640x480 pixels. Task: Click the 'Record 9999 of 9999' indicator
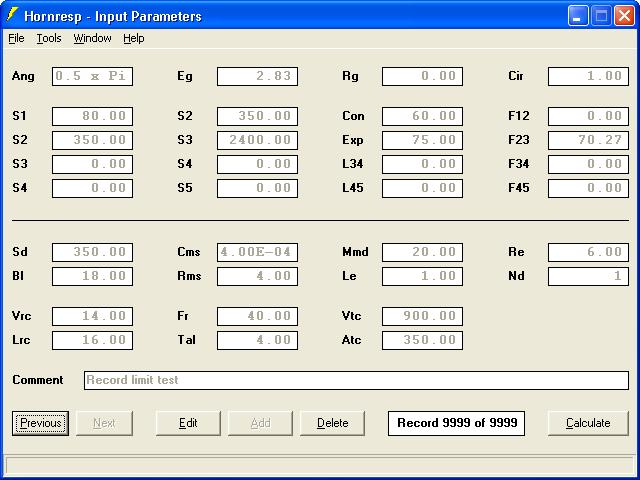click(x=456, y=423)
